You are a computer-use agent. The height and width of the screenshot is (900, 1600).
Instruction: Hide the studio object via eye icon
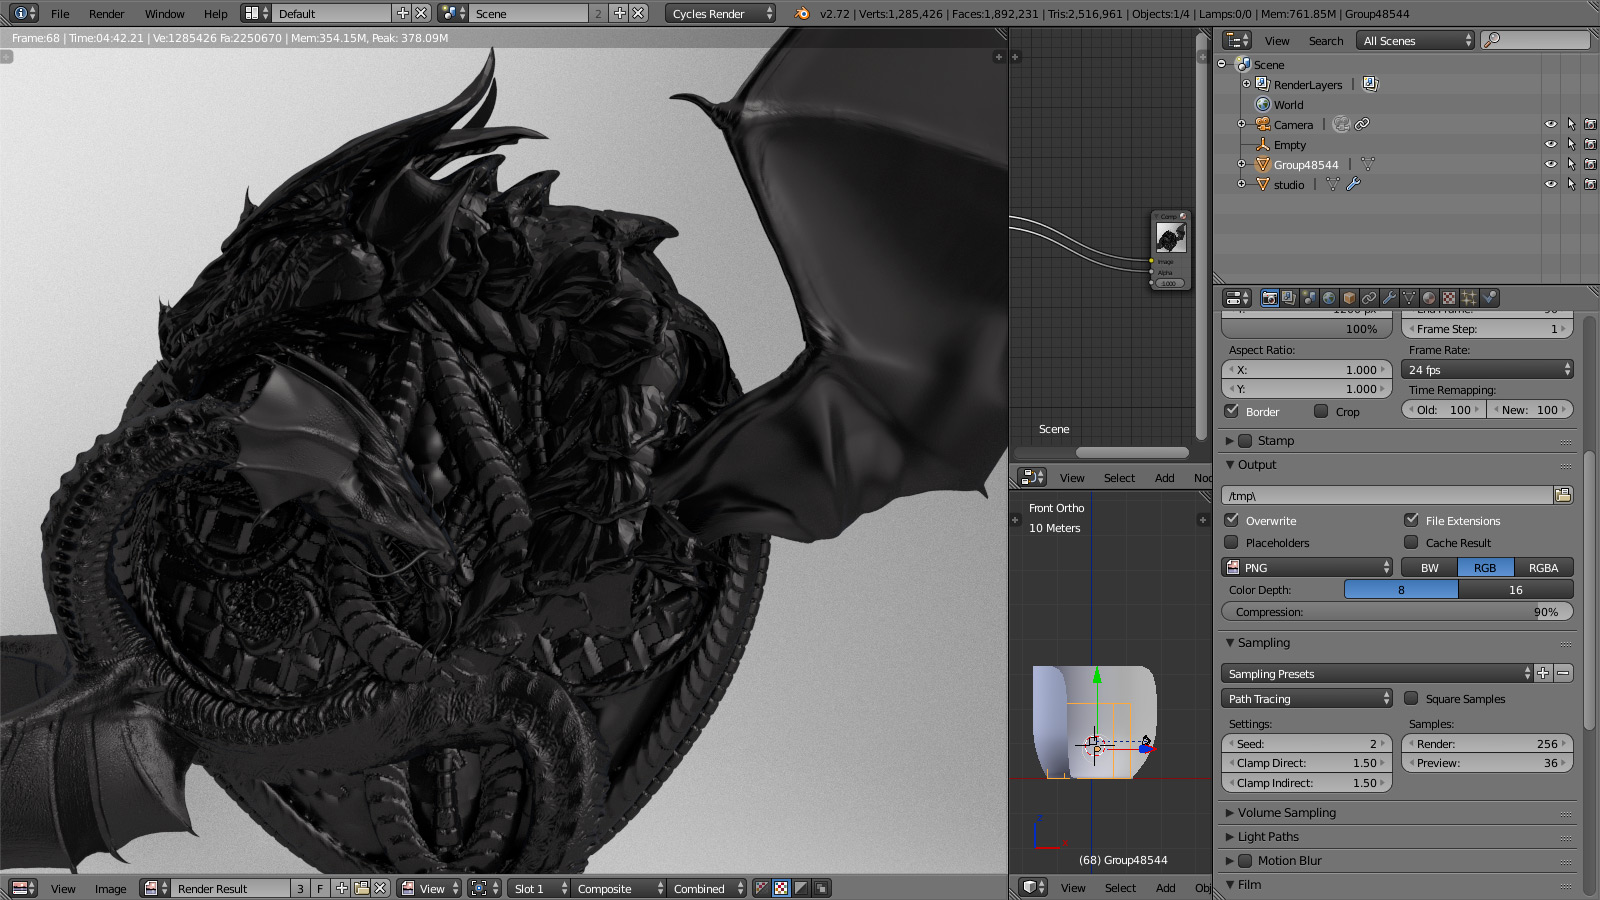click(x=1550, y=185)
